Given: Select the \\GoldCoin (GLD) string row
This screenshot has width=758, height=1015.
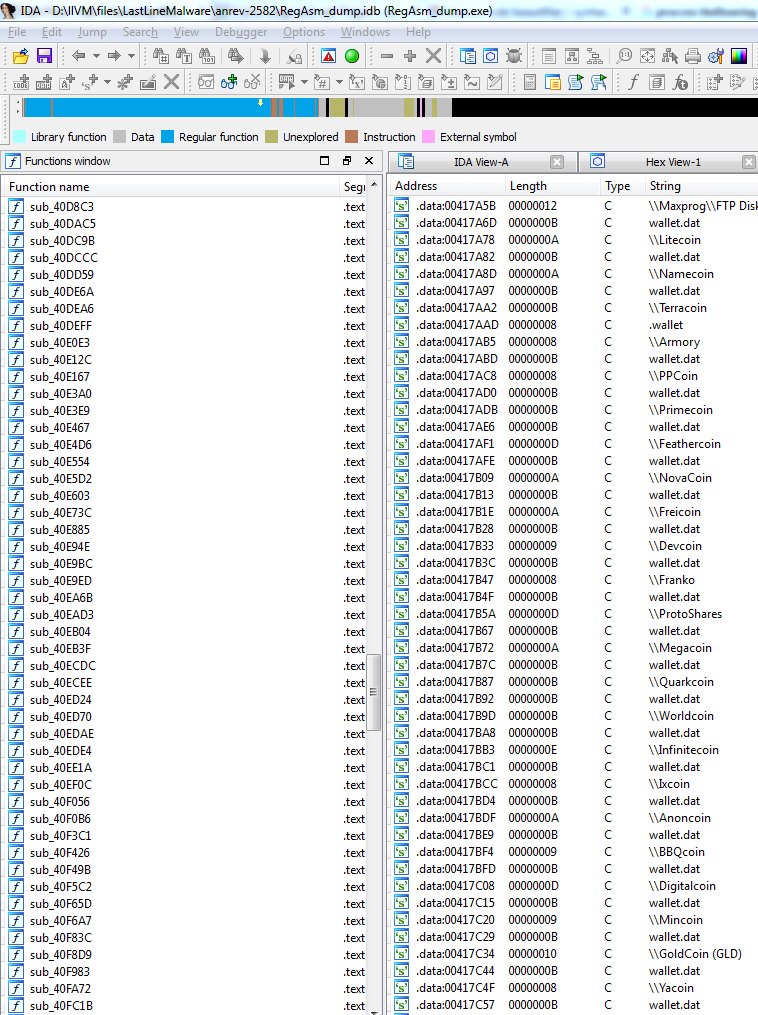Looking at the screenshot, I should click(x=575, y=954).
